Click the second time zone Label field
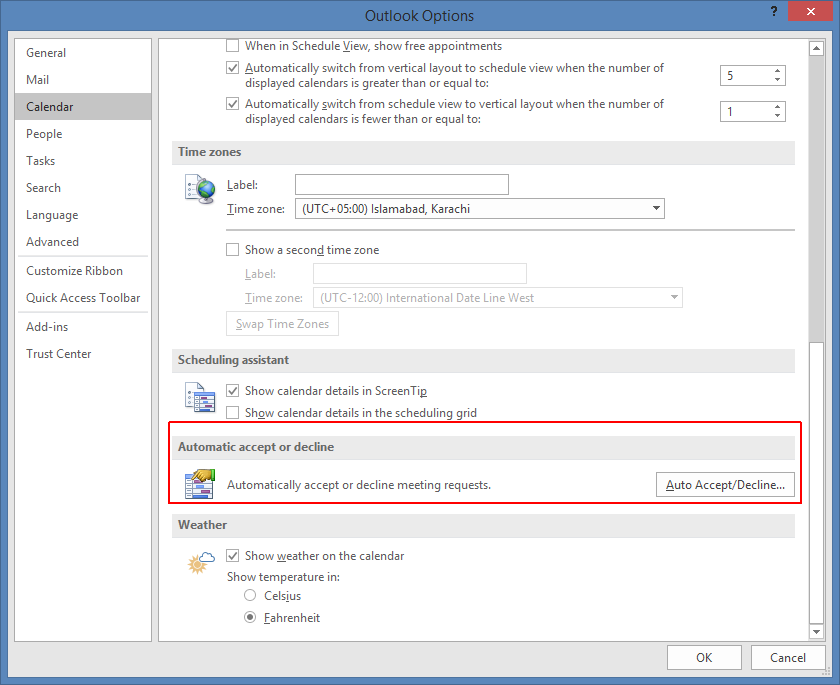This screenshot has height=685, width=840. pos(419,273)
